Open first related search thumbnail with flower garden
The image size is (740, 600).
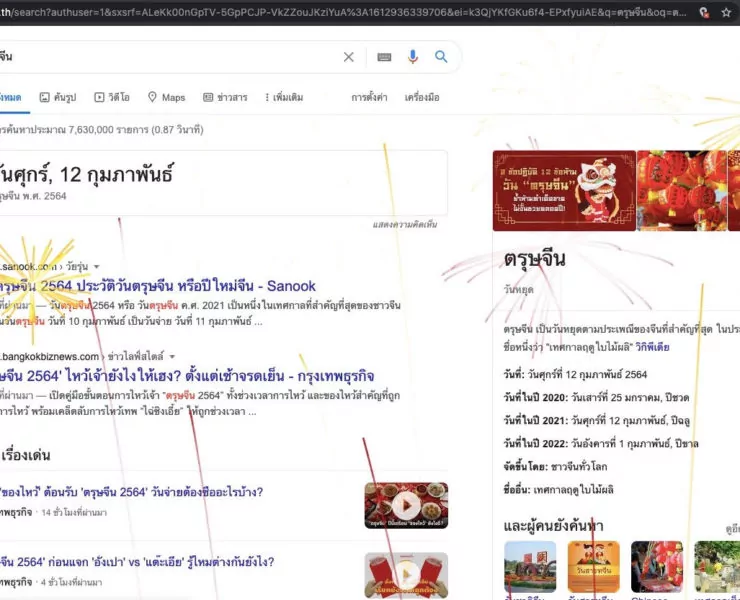tap(530, 566)
